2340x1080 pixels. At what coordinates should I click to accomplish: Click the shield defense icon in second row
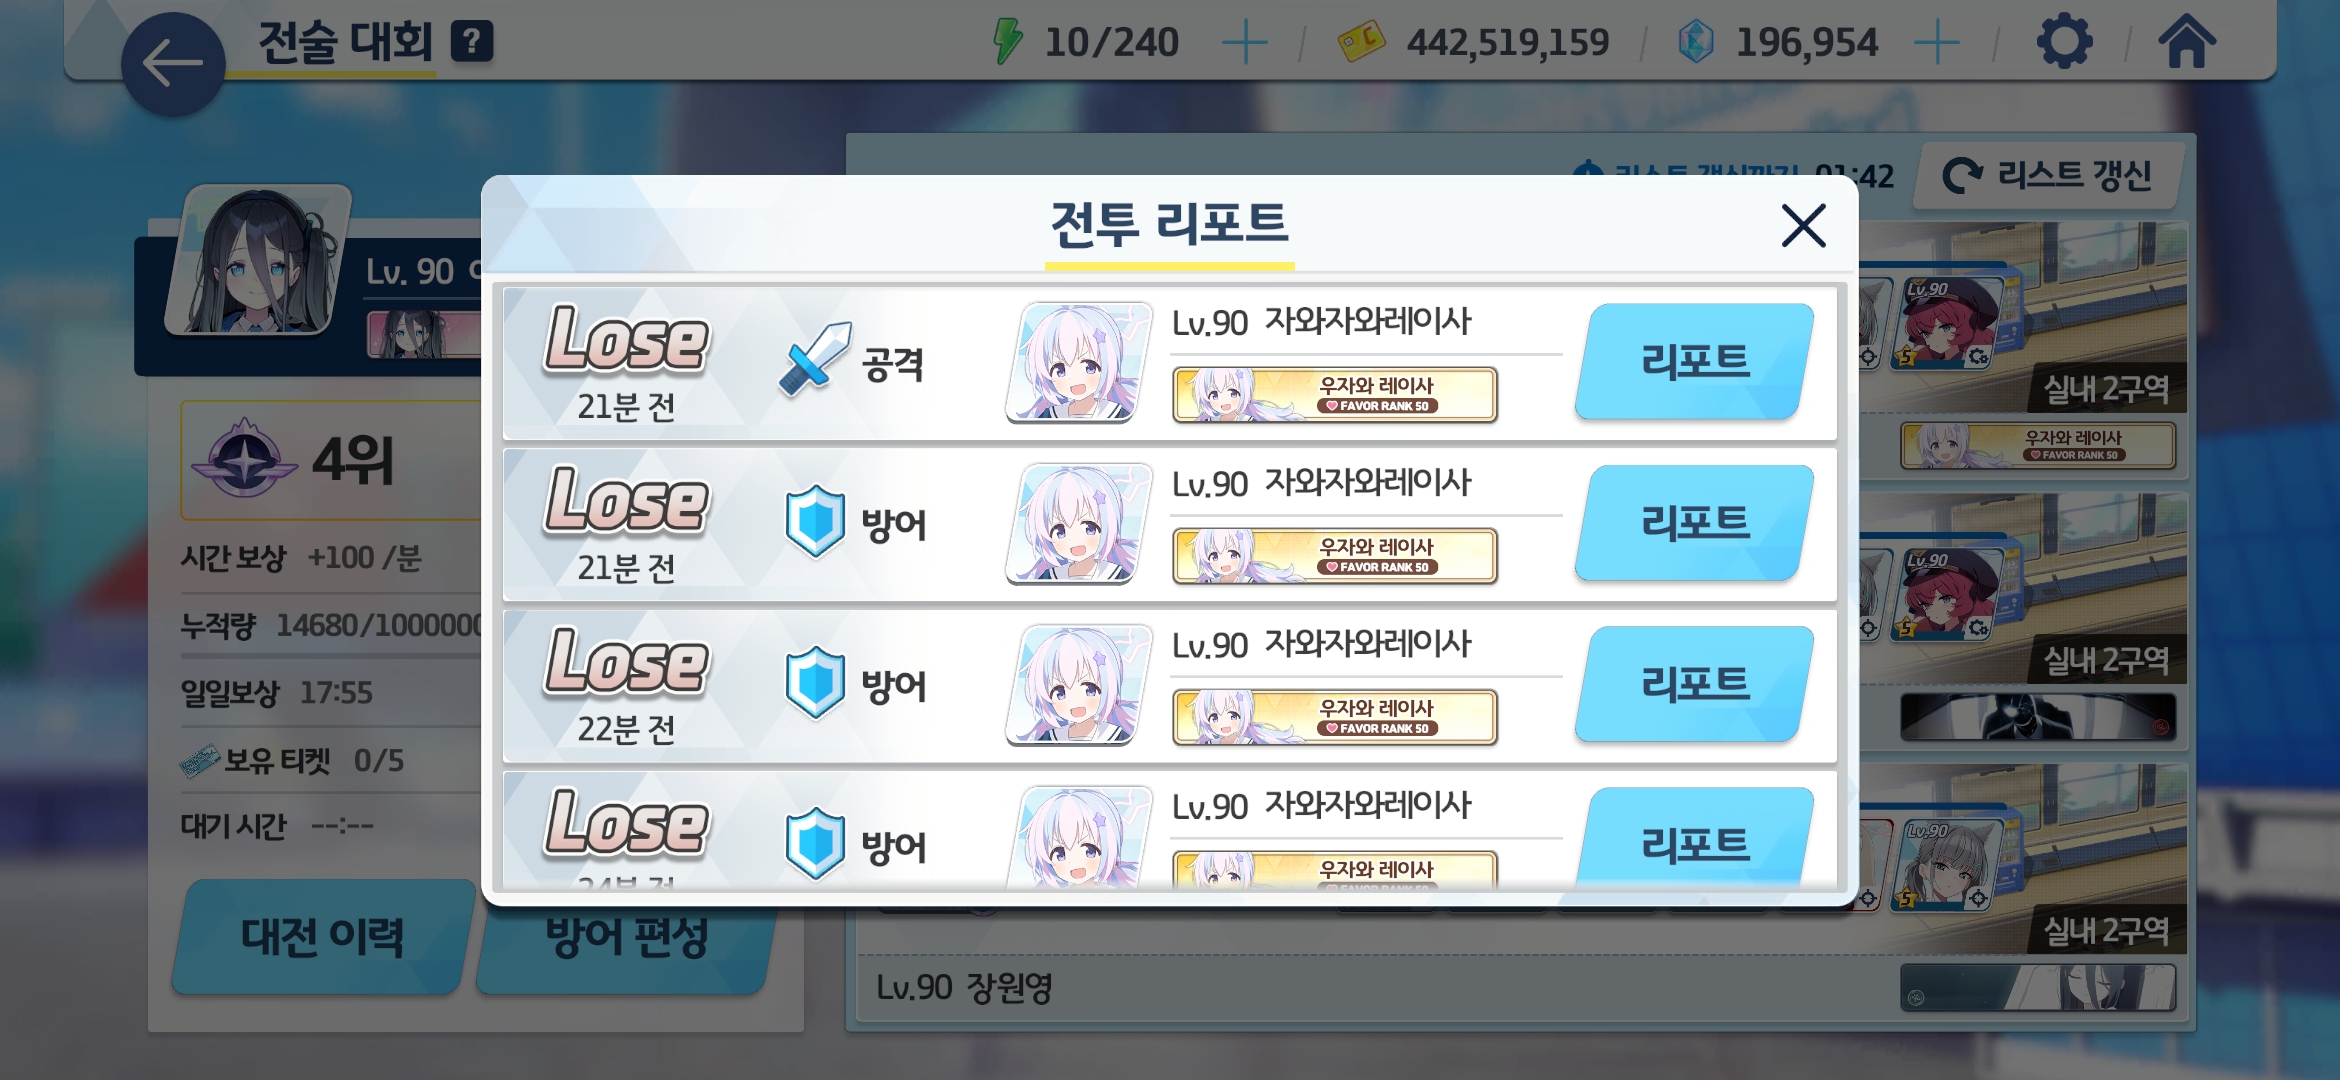pyautogui.click(x=815, y=522)
